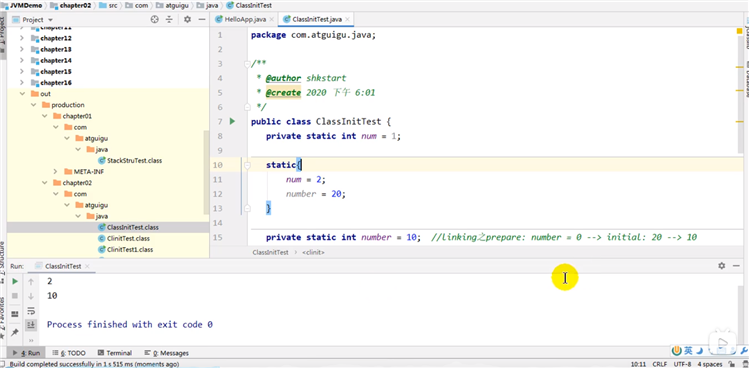Show more Run toolbar actions chevrons

pos(31,341)
